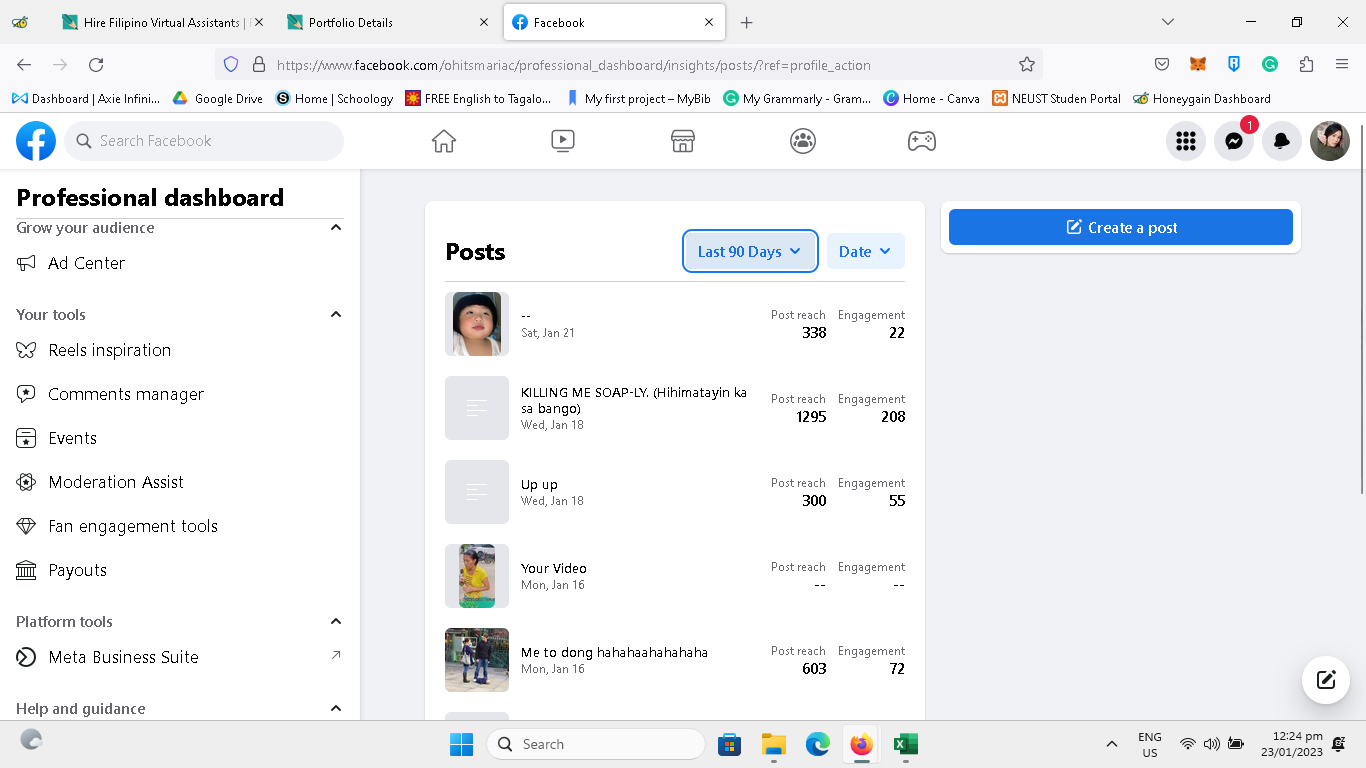Open the Google Drive bookmark
The height and width of the screenshot is (768, 1366).
[218, 98]
